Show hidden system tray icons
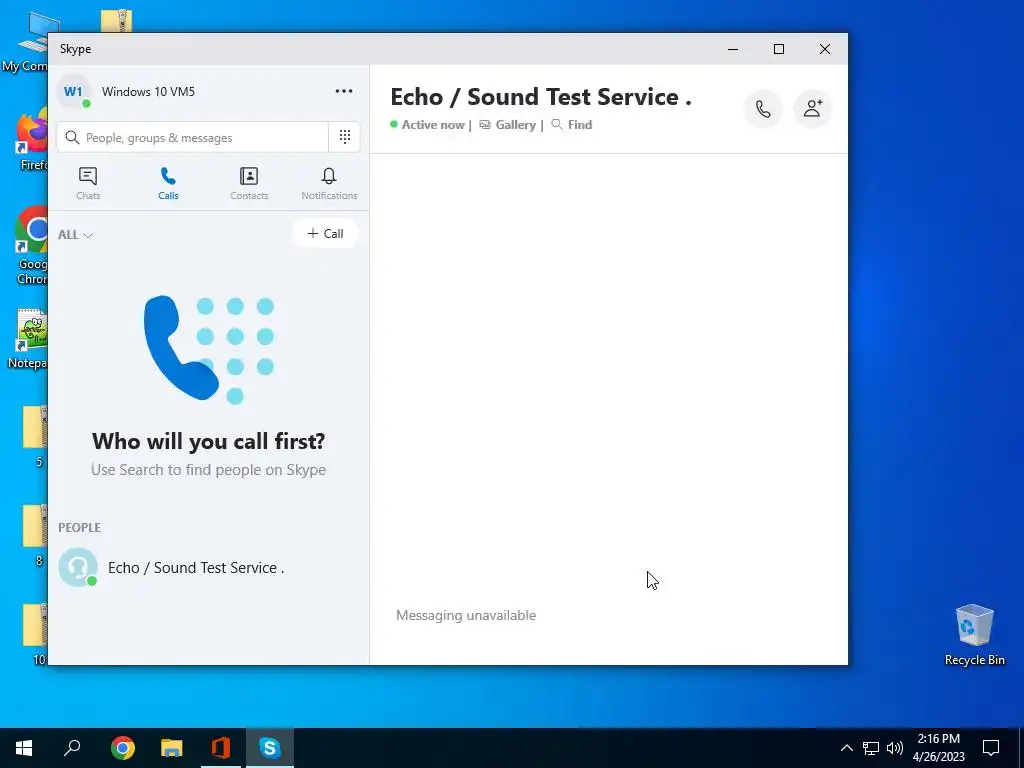 pos(846,748)
